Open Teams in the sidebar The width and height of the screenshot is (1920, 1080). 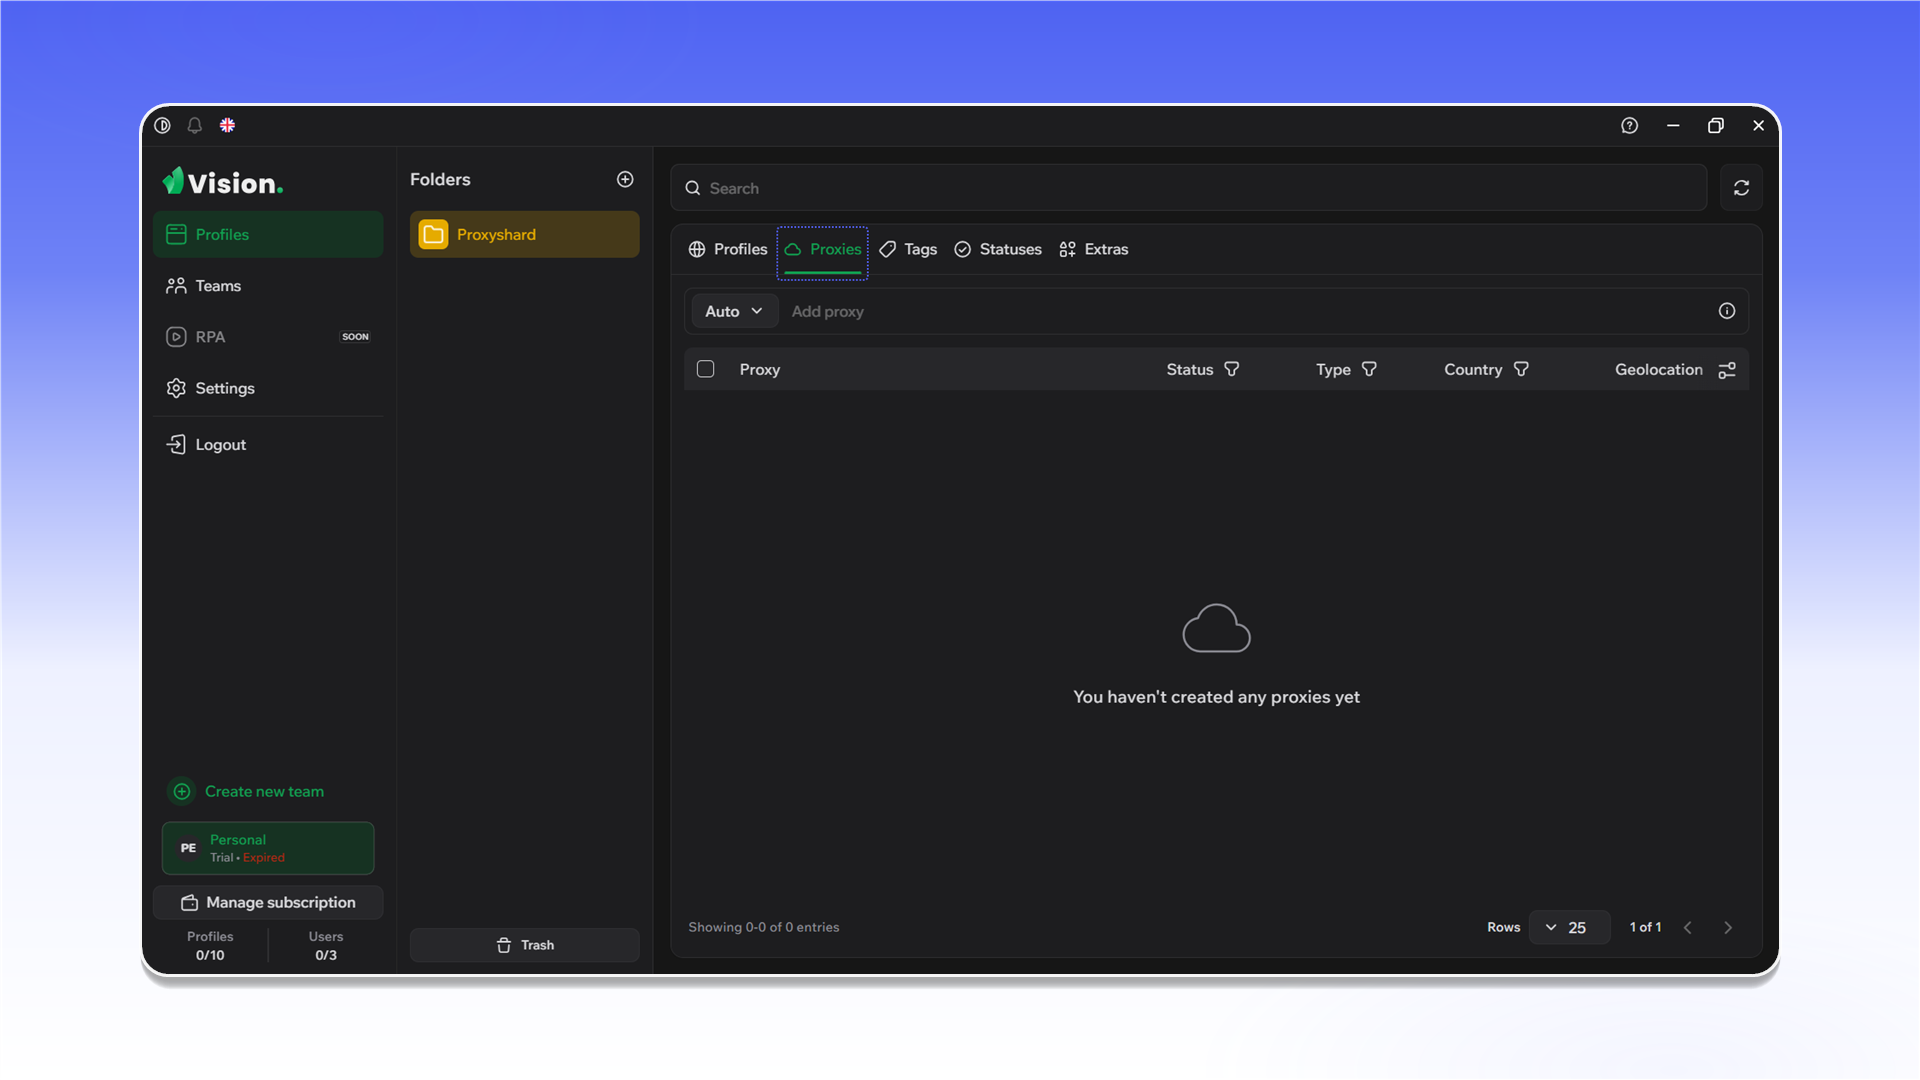(x=268, y=286)
